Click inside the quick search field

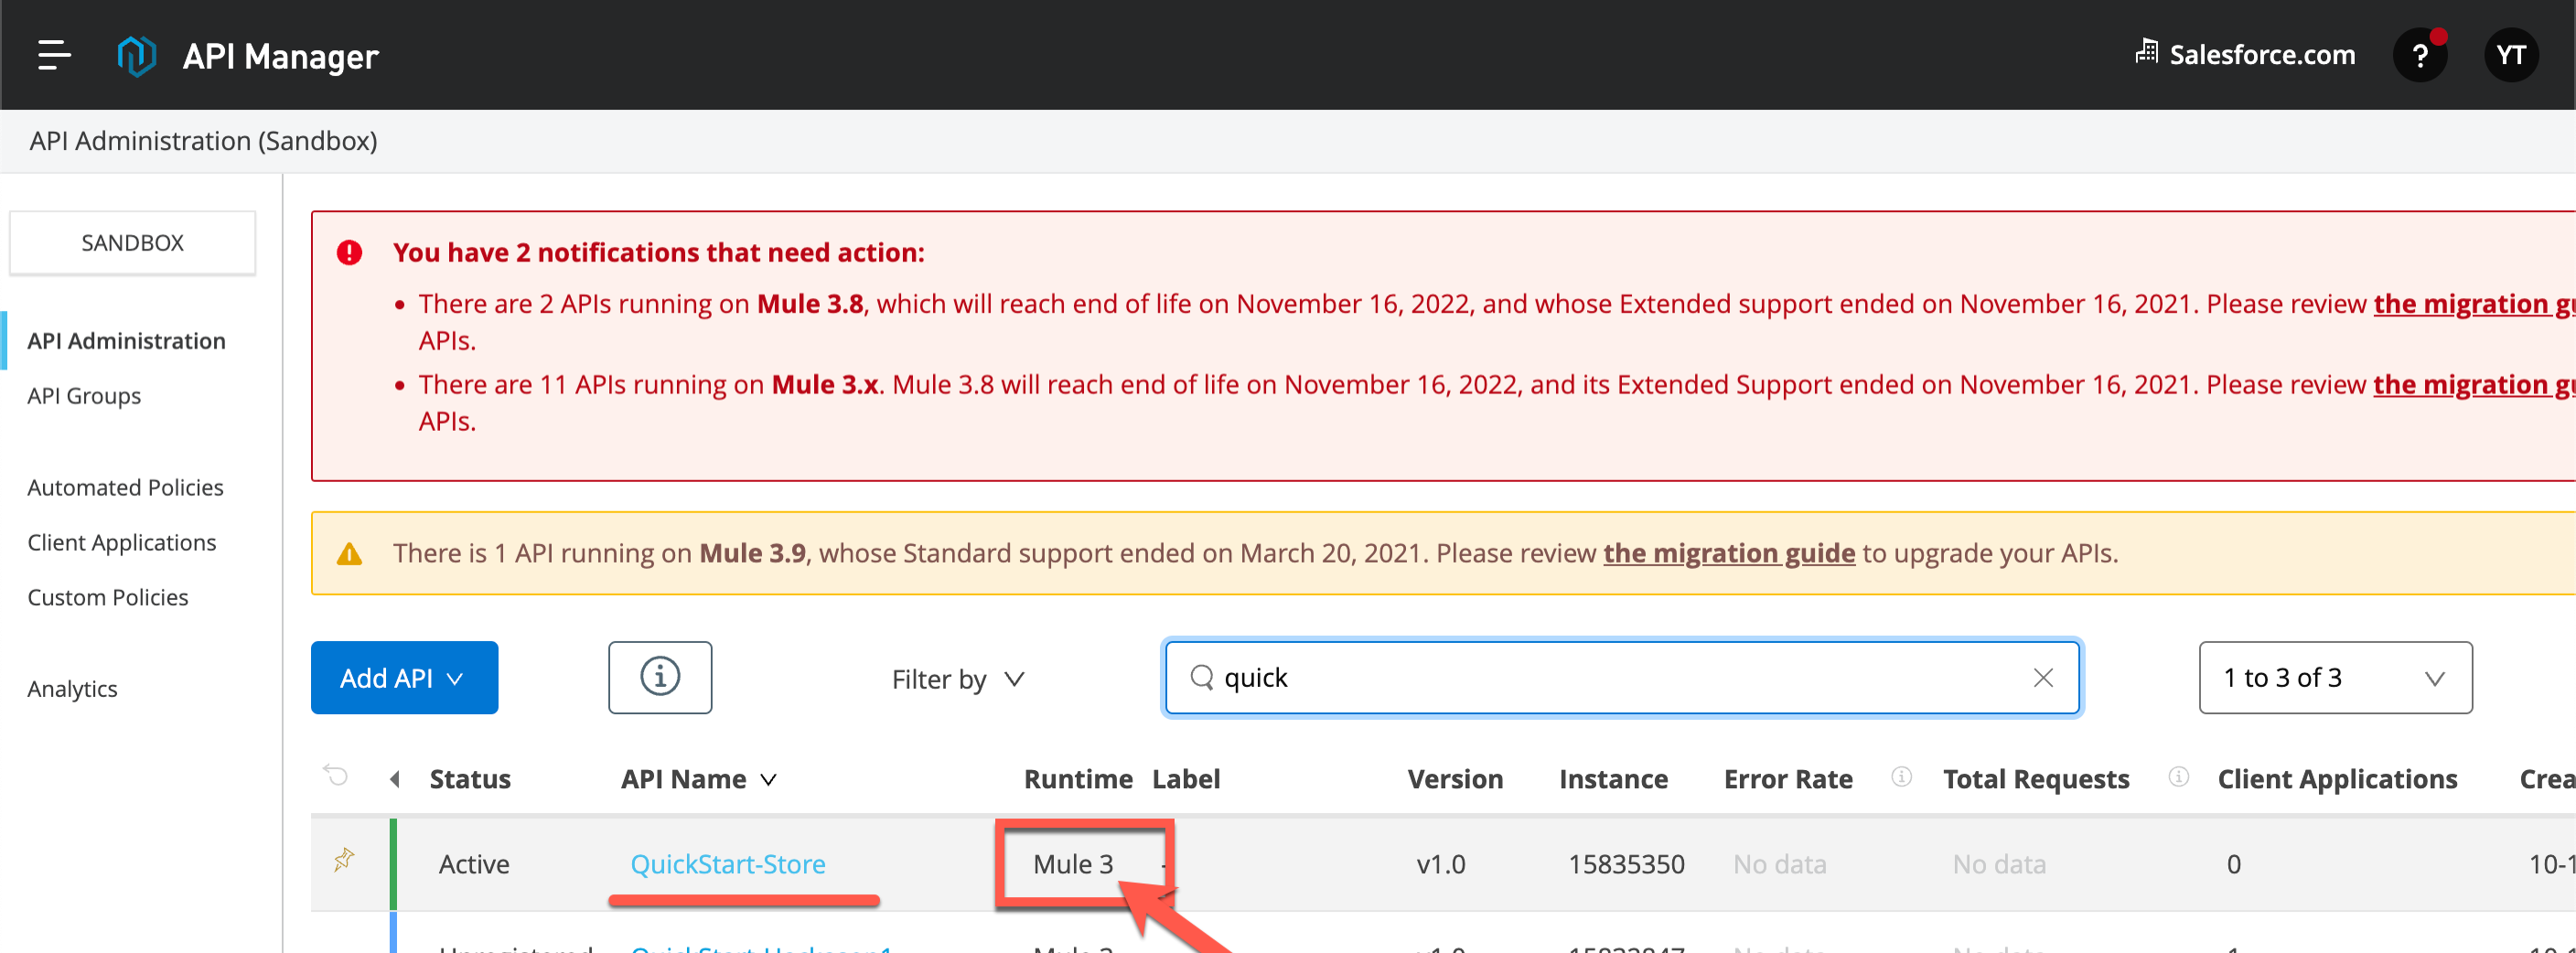1600,678
